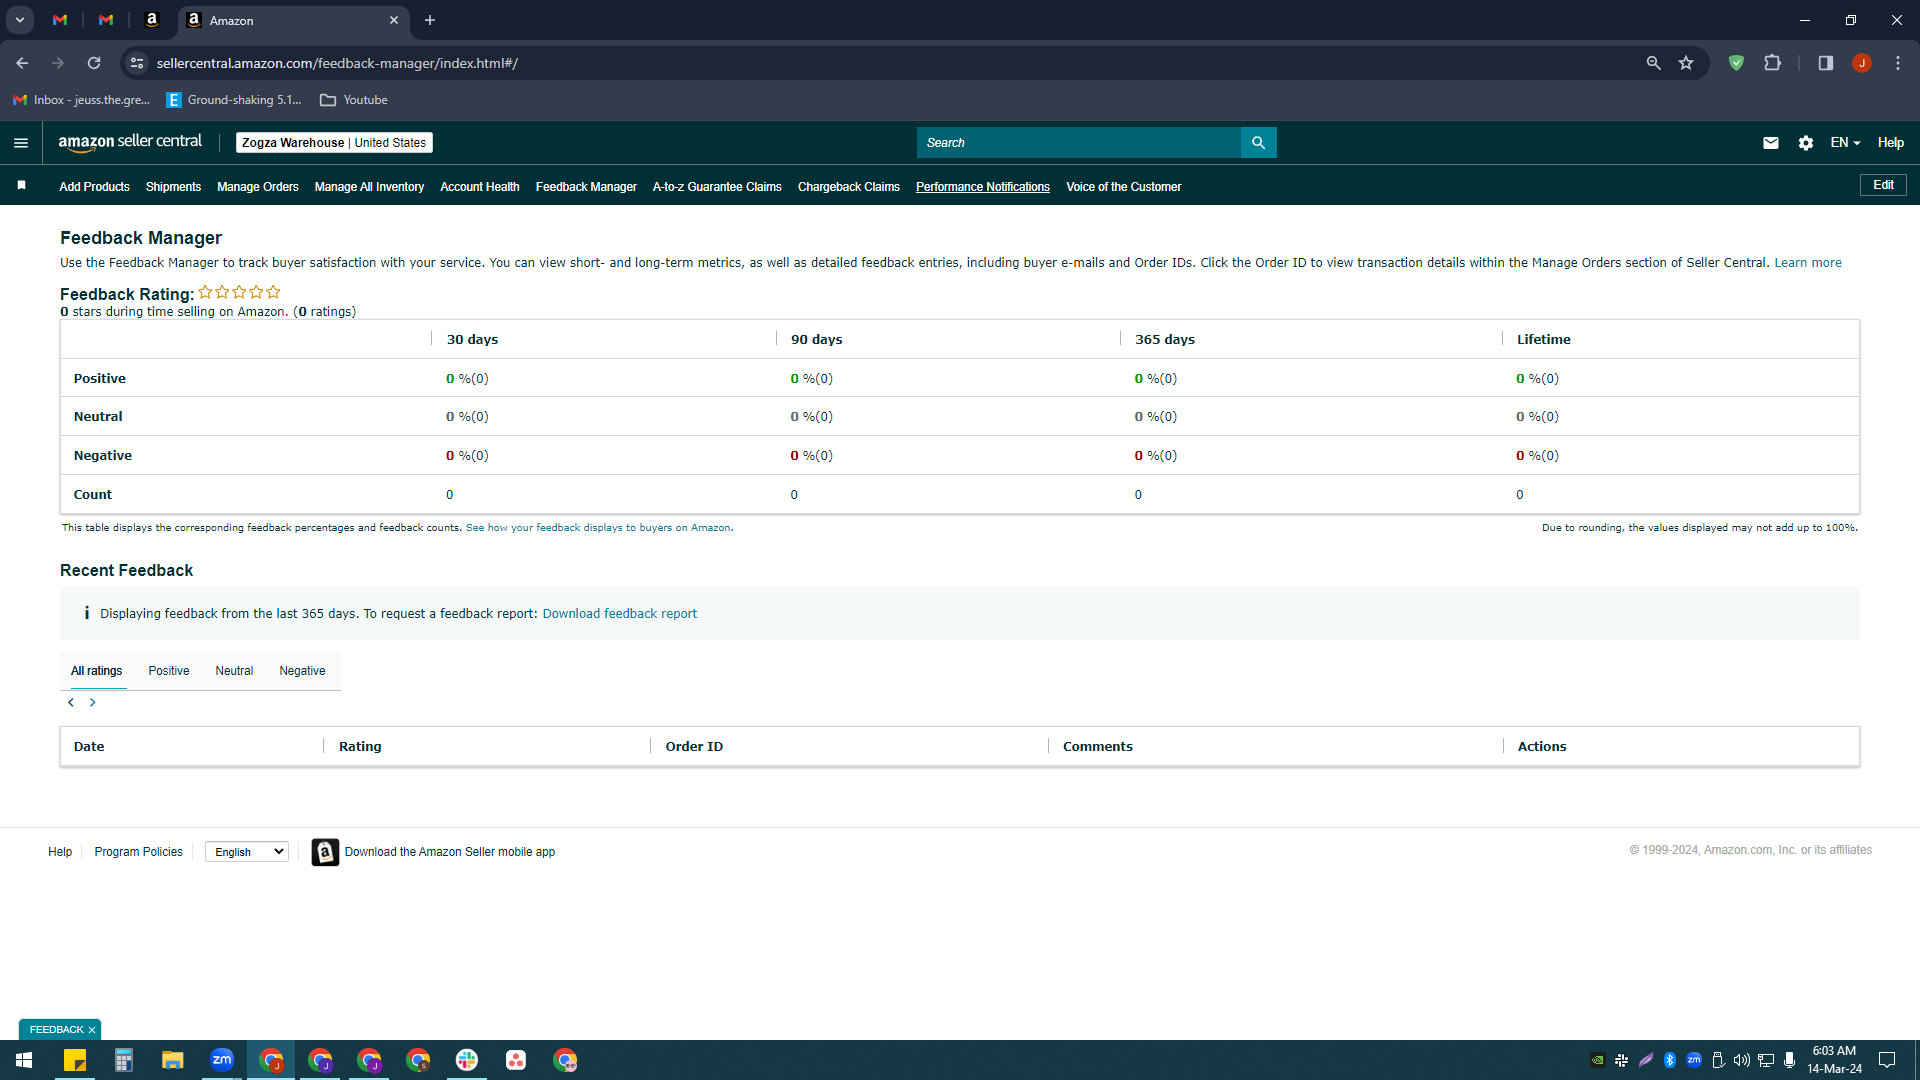
Task: Open how feedback displays to buyers link
Action: point(598,528)
